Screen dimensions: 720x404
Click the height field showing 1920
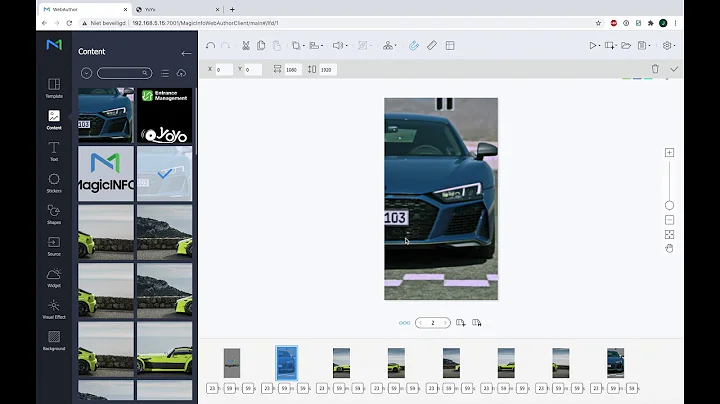(327, 69)
